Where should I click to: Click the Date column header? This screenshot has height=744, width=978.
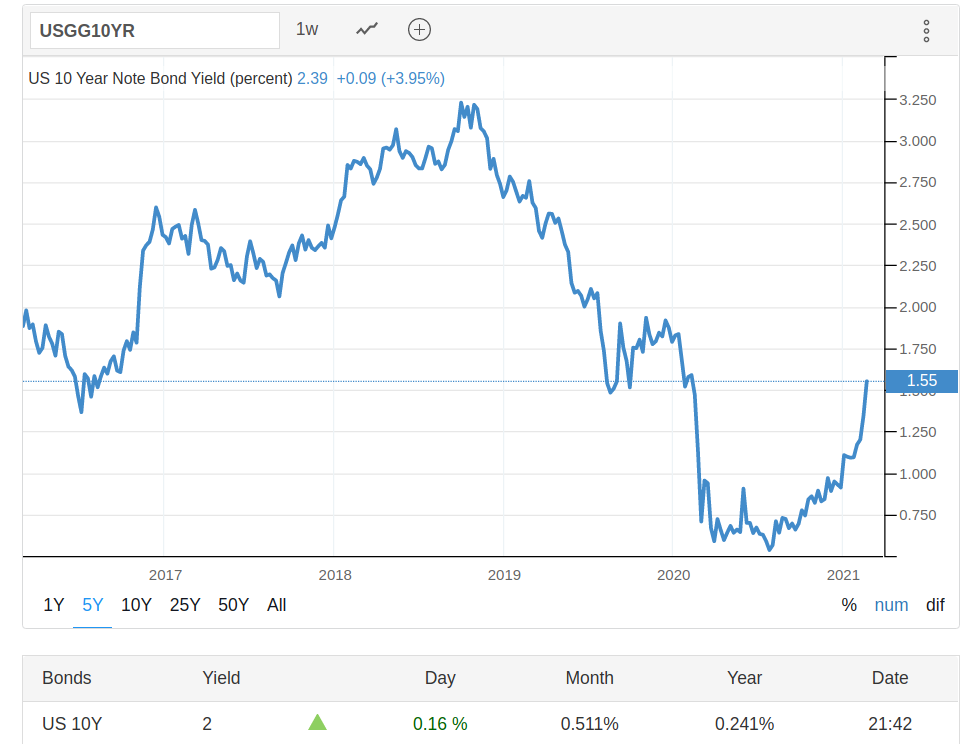click(890, 677)
